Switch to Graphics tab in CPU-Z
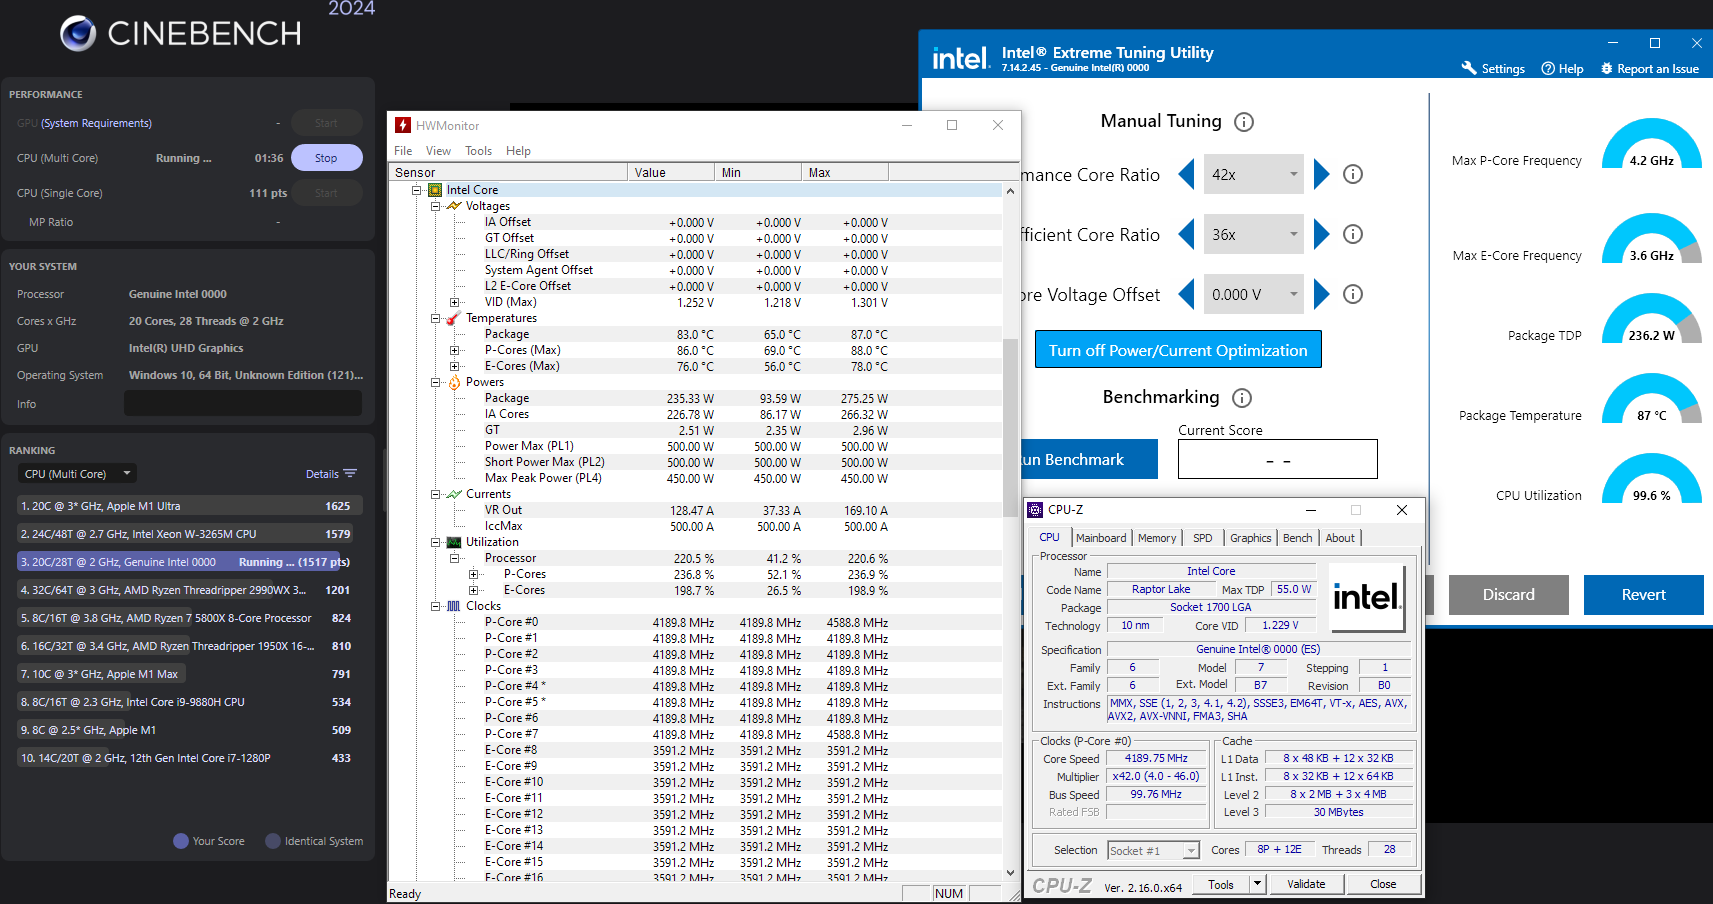Screen dimensions: 1713x904 click(x=1250, y=538)
